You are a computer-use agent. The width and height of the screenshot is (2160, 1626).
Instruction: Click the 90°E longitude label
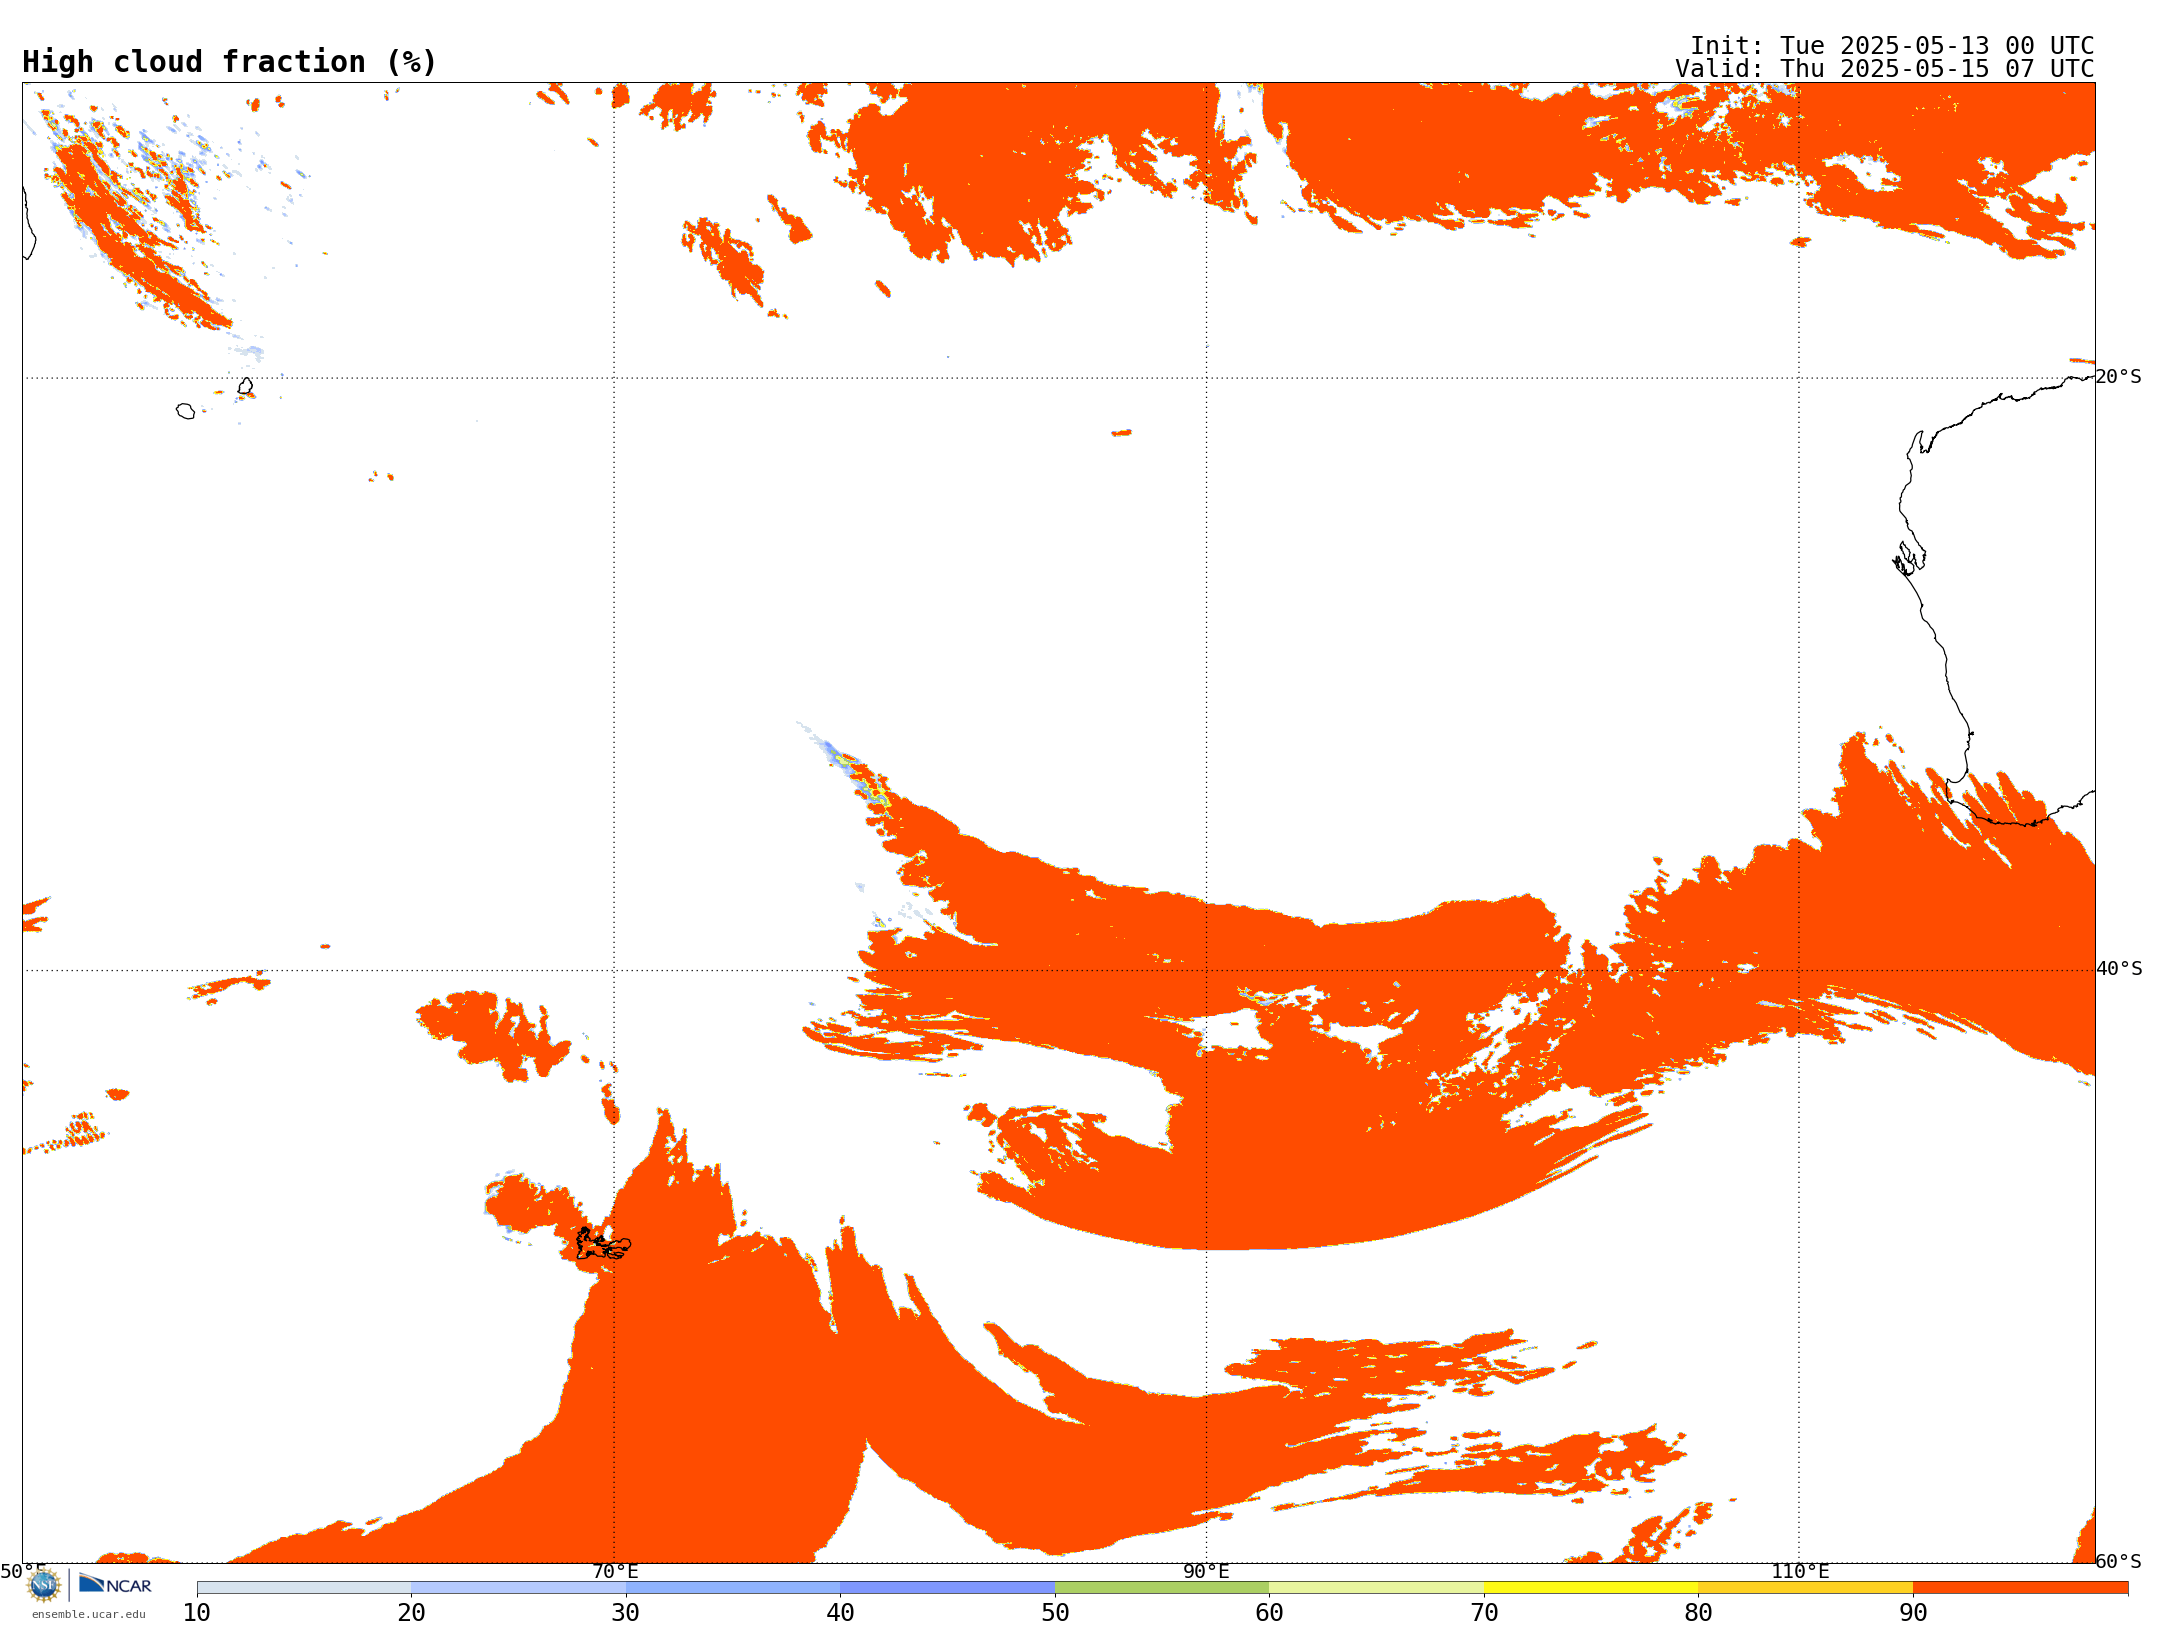(x=1206, y=1572)
